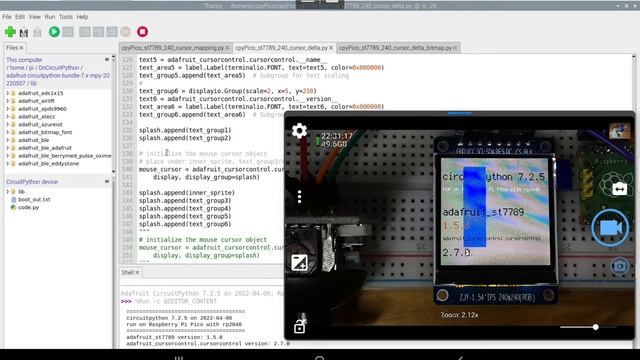Click code line 'splash.append(text_group1)'
The width and height of the screenshot is (640, 360).
tap(185, 130)
